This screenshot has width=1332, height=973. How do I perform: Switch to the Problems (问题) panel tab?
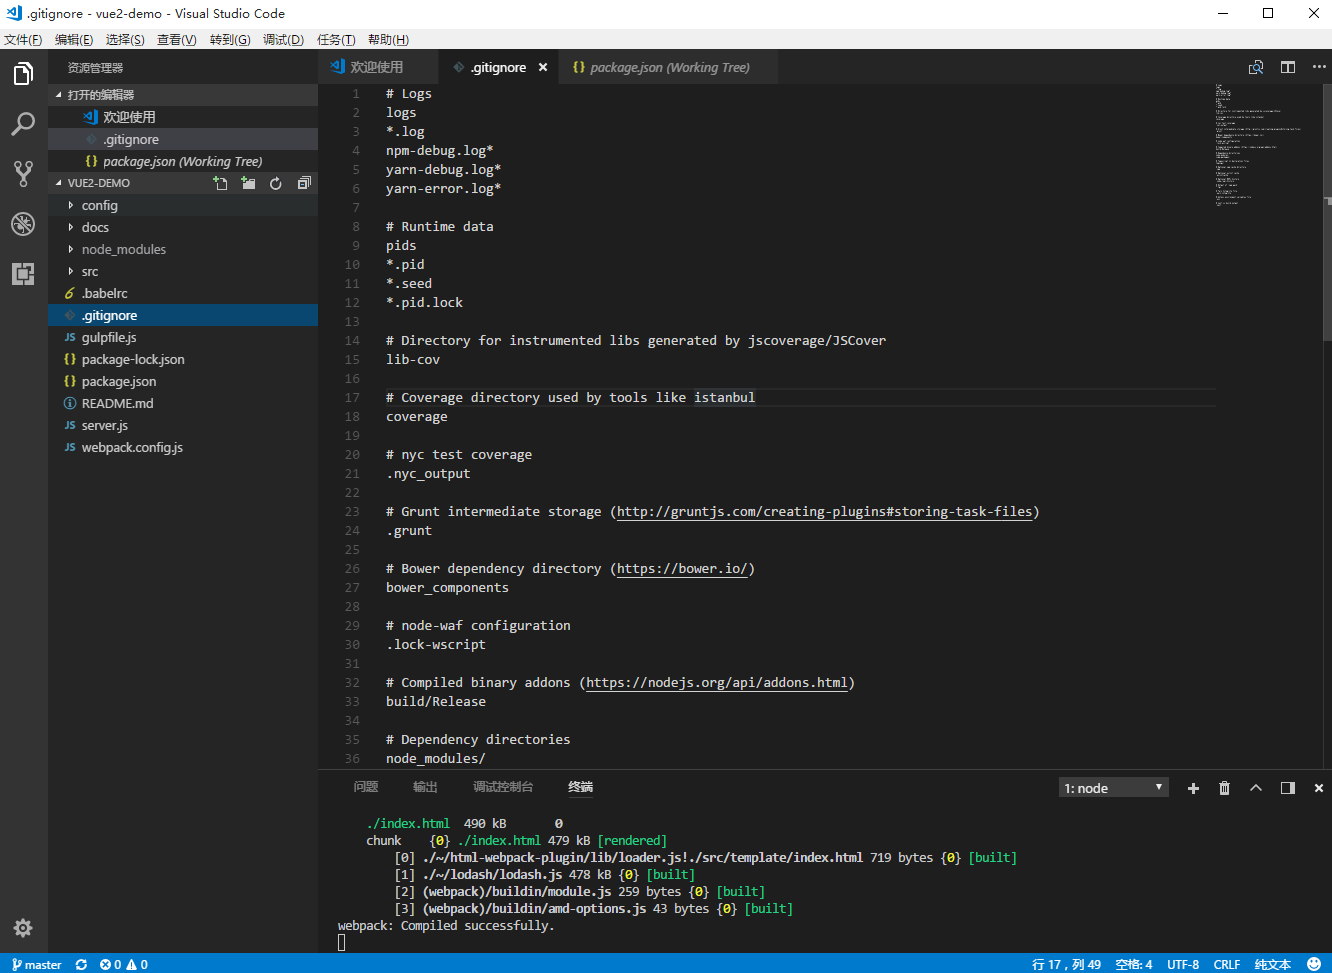coord(366,787)
